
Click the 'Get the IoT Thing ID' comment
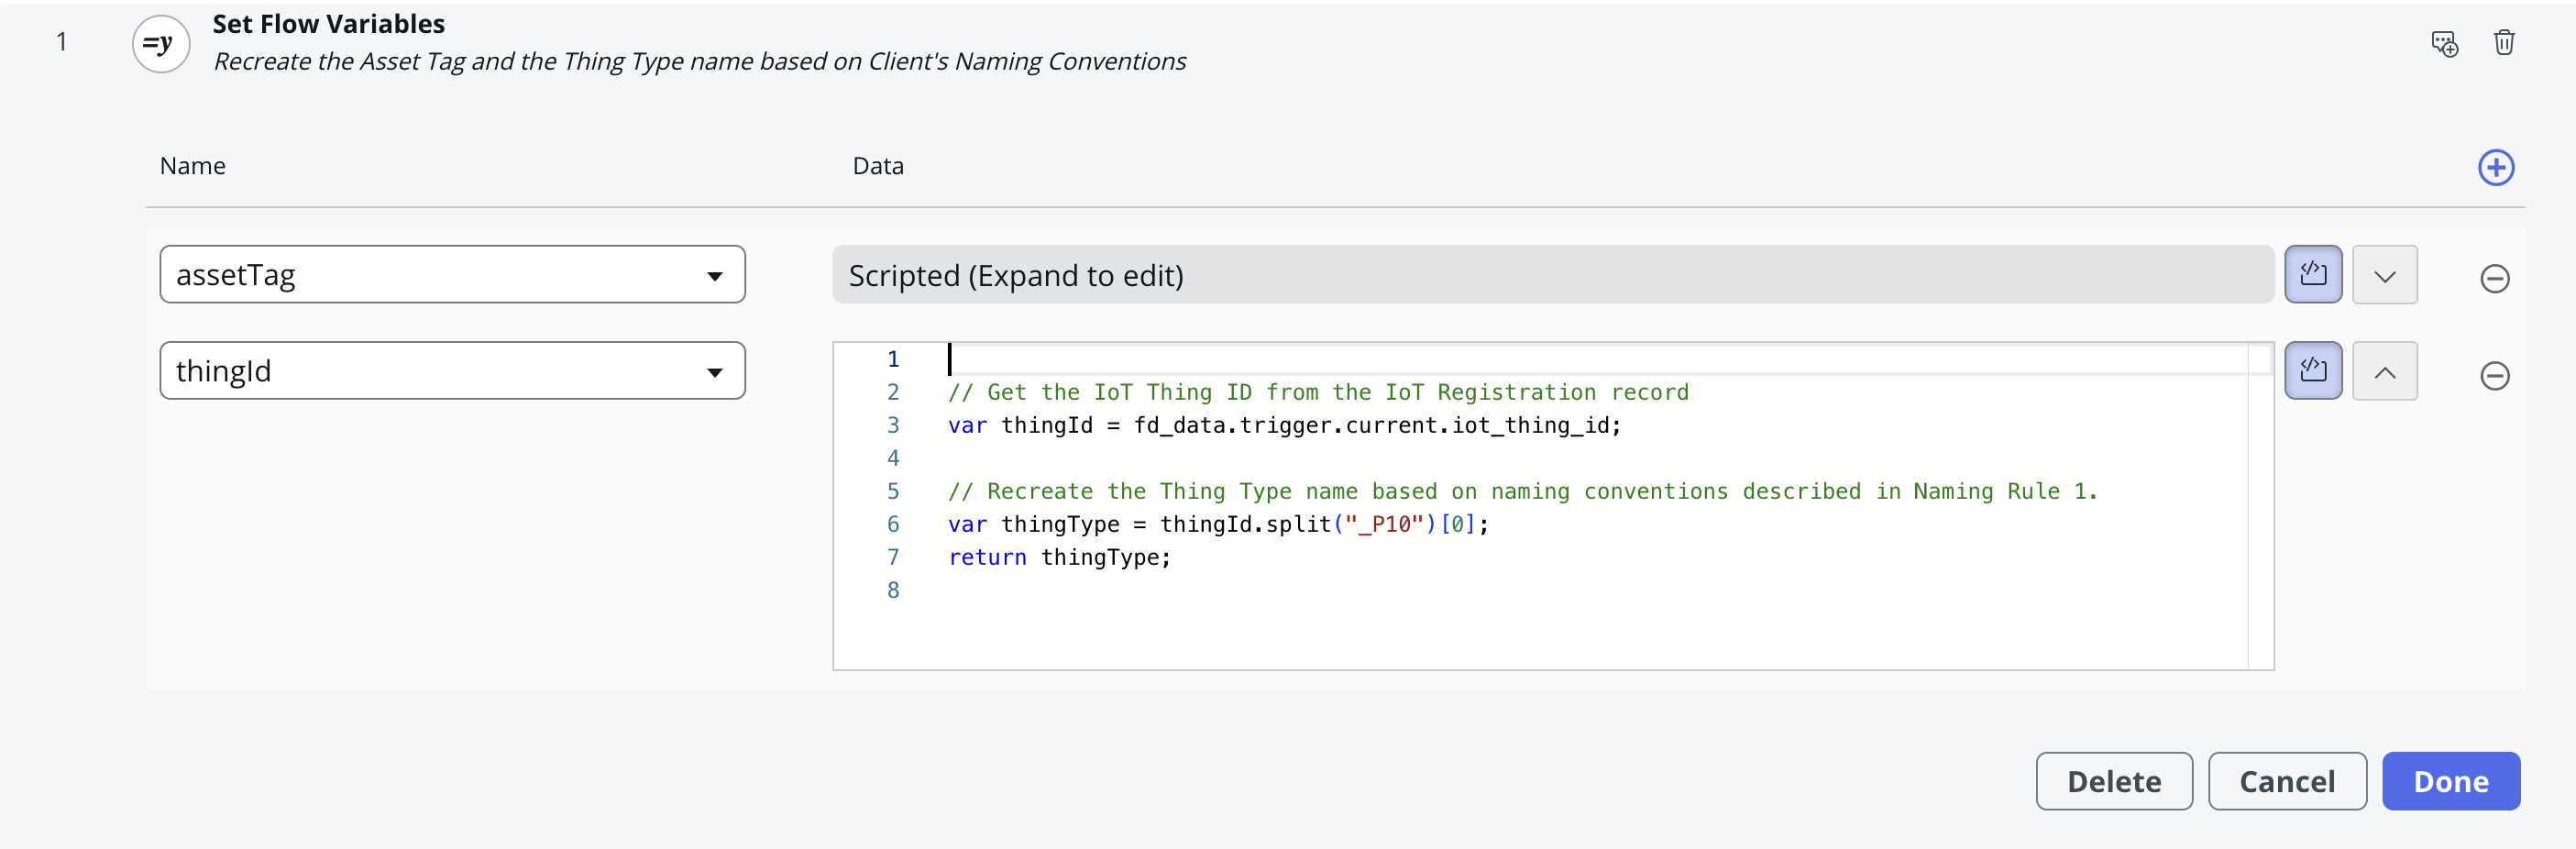tap(1318, 392)
